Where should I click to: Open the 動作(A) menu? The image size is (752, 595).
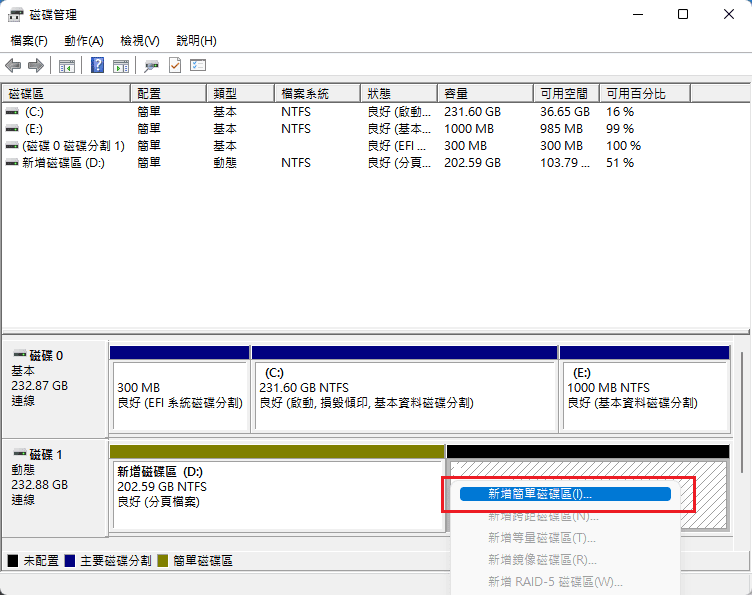[84, 41]
